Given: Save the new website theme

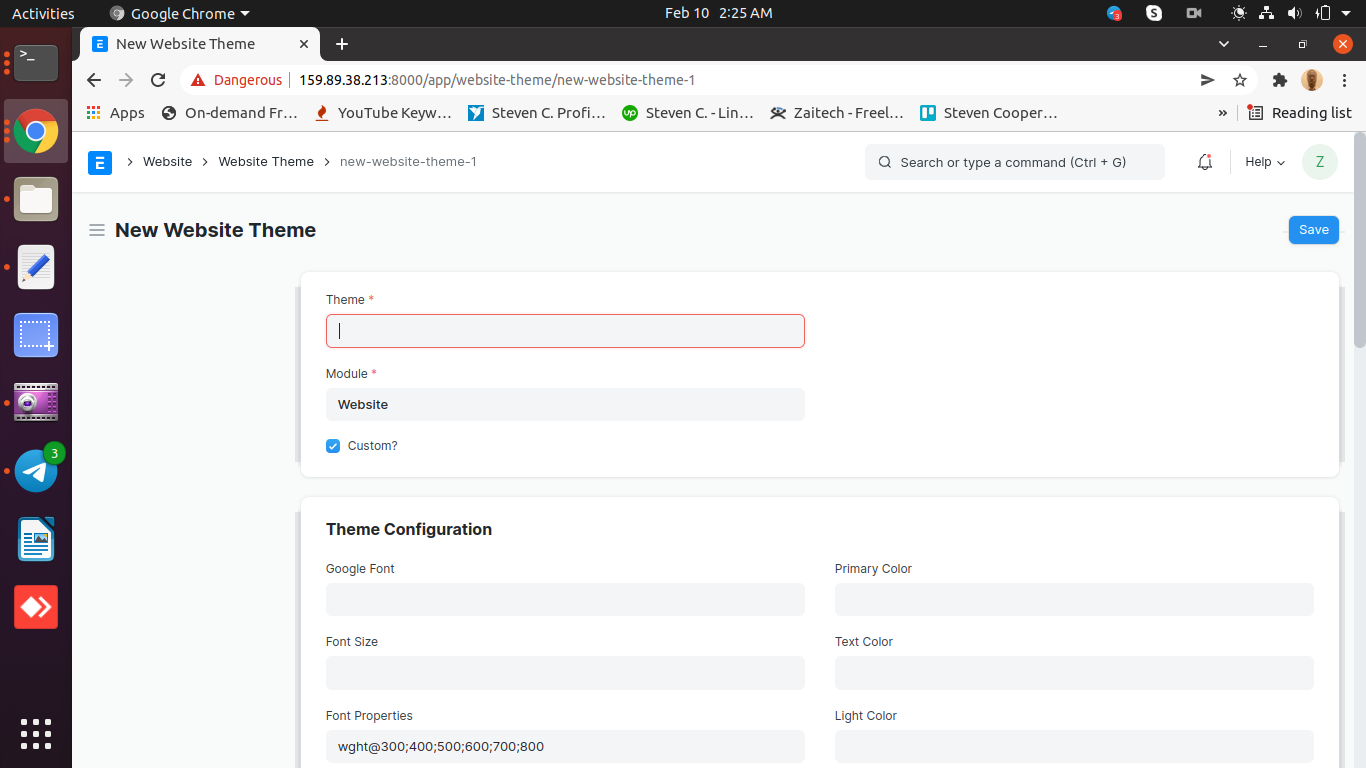Looking at the screenshot, I should point(1313,230).
